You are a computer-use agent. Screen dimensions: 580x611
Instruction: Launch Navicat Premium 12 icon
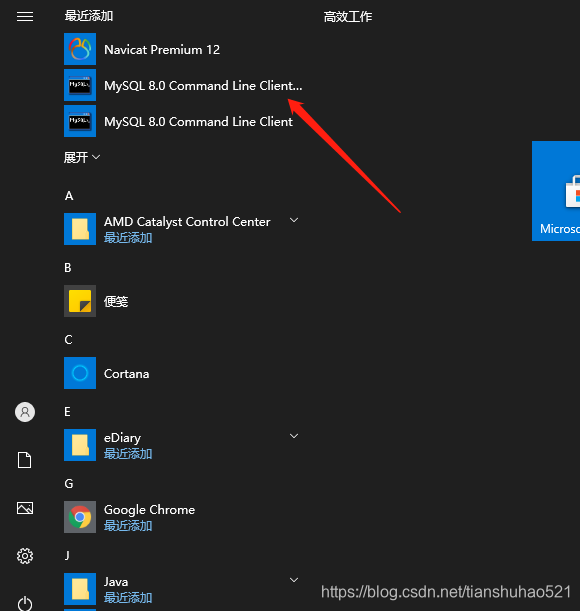[80, 49]
